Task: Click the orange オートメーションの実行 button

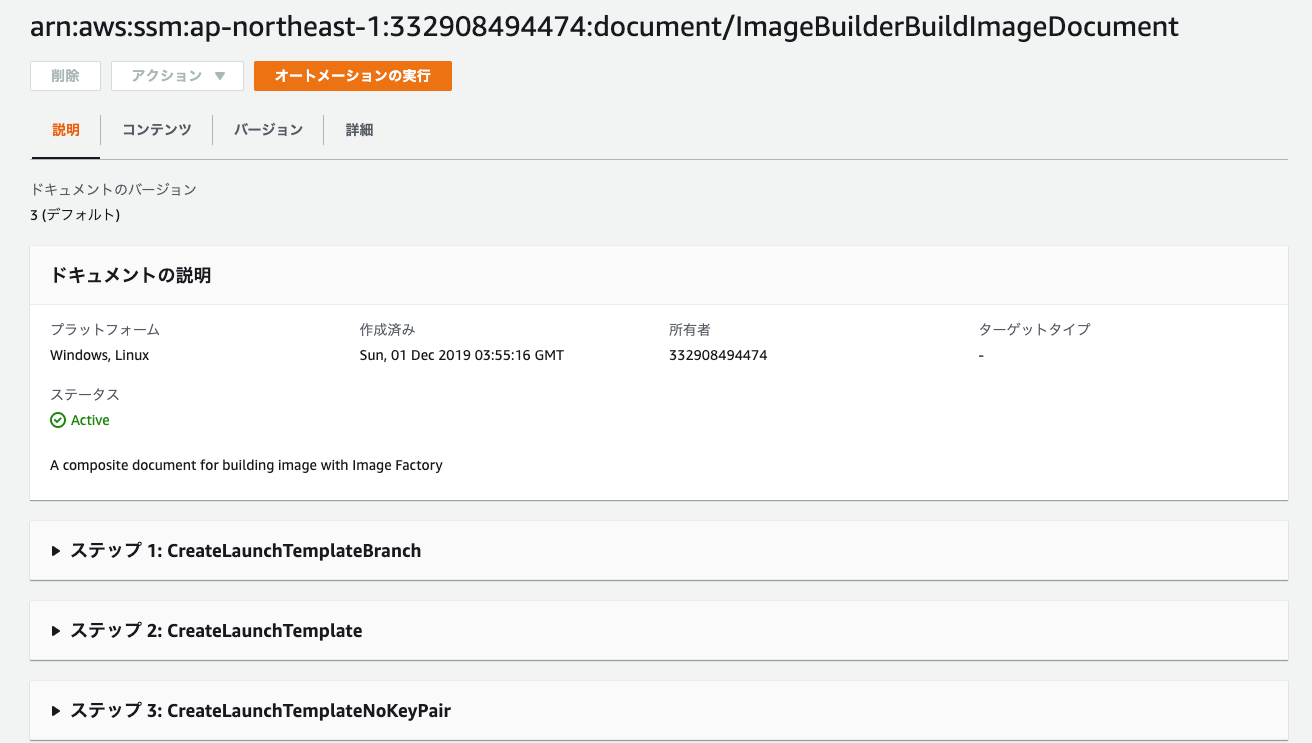Action: pos(353,76)
